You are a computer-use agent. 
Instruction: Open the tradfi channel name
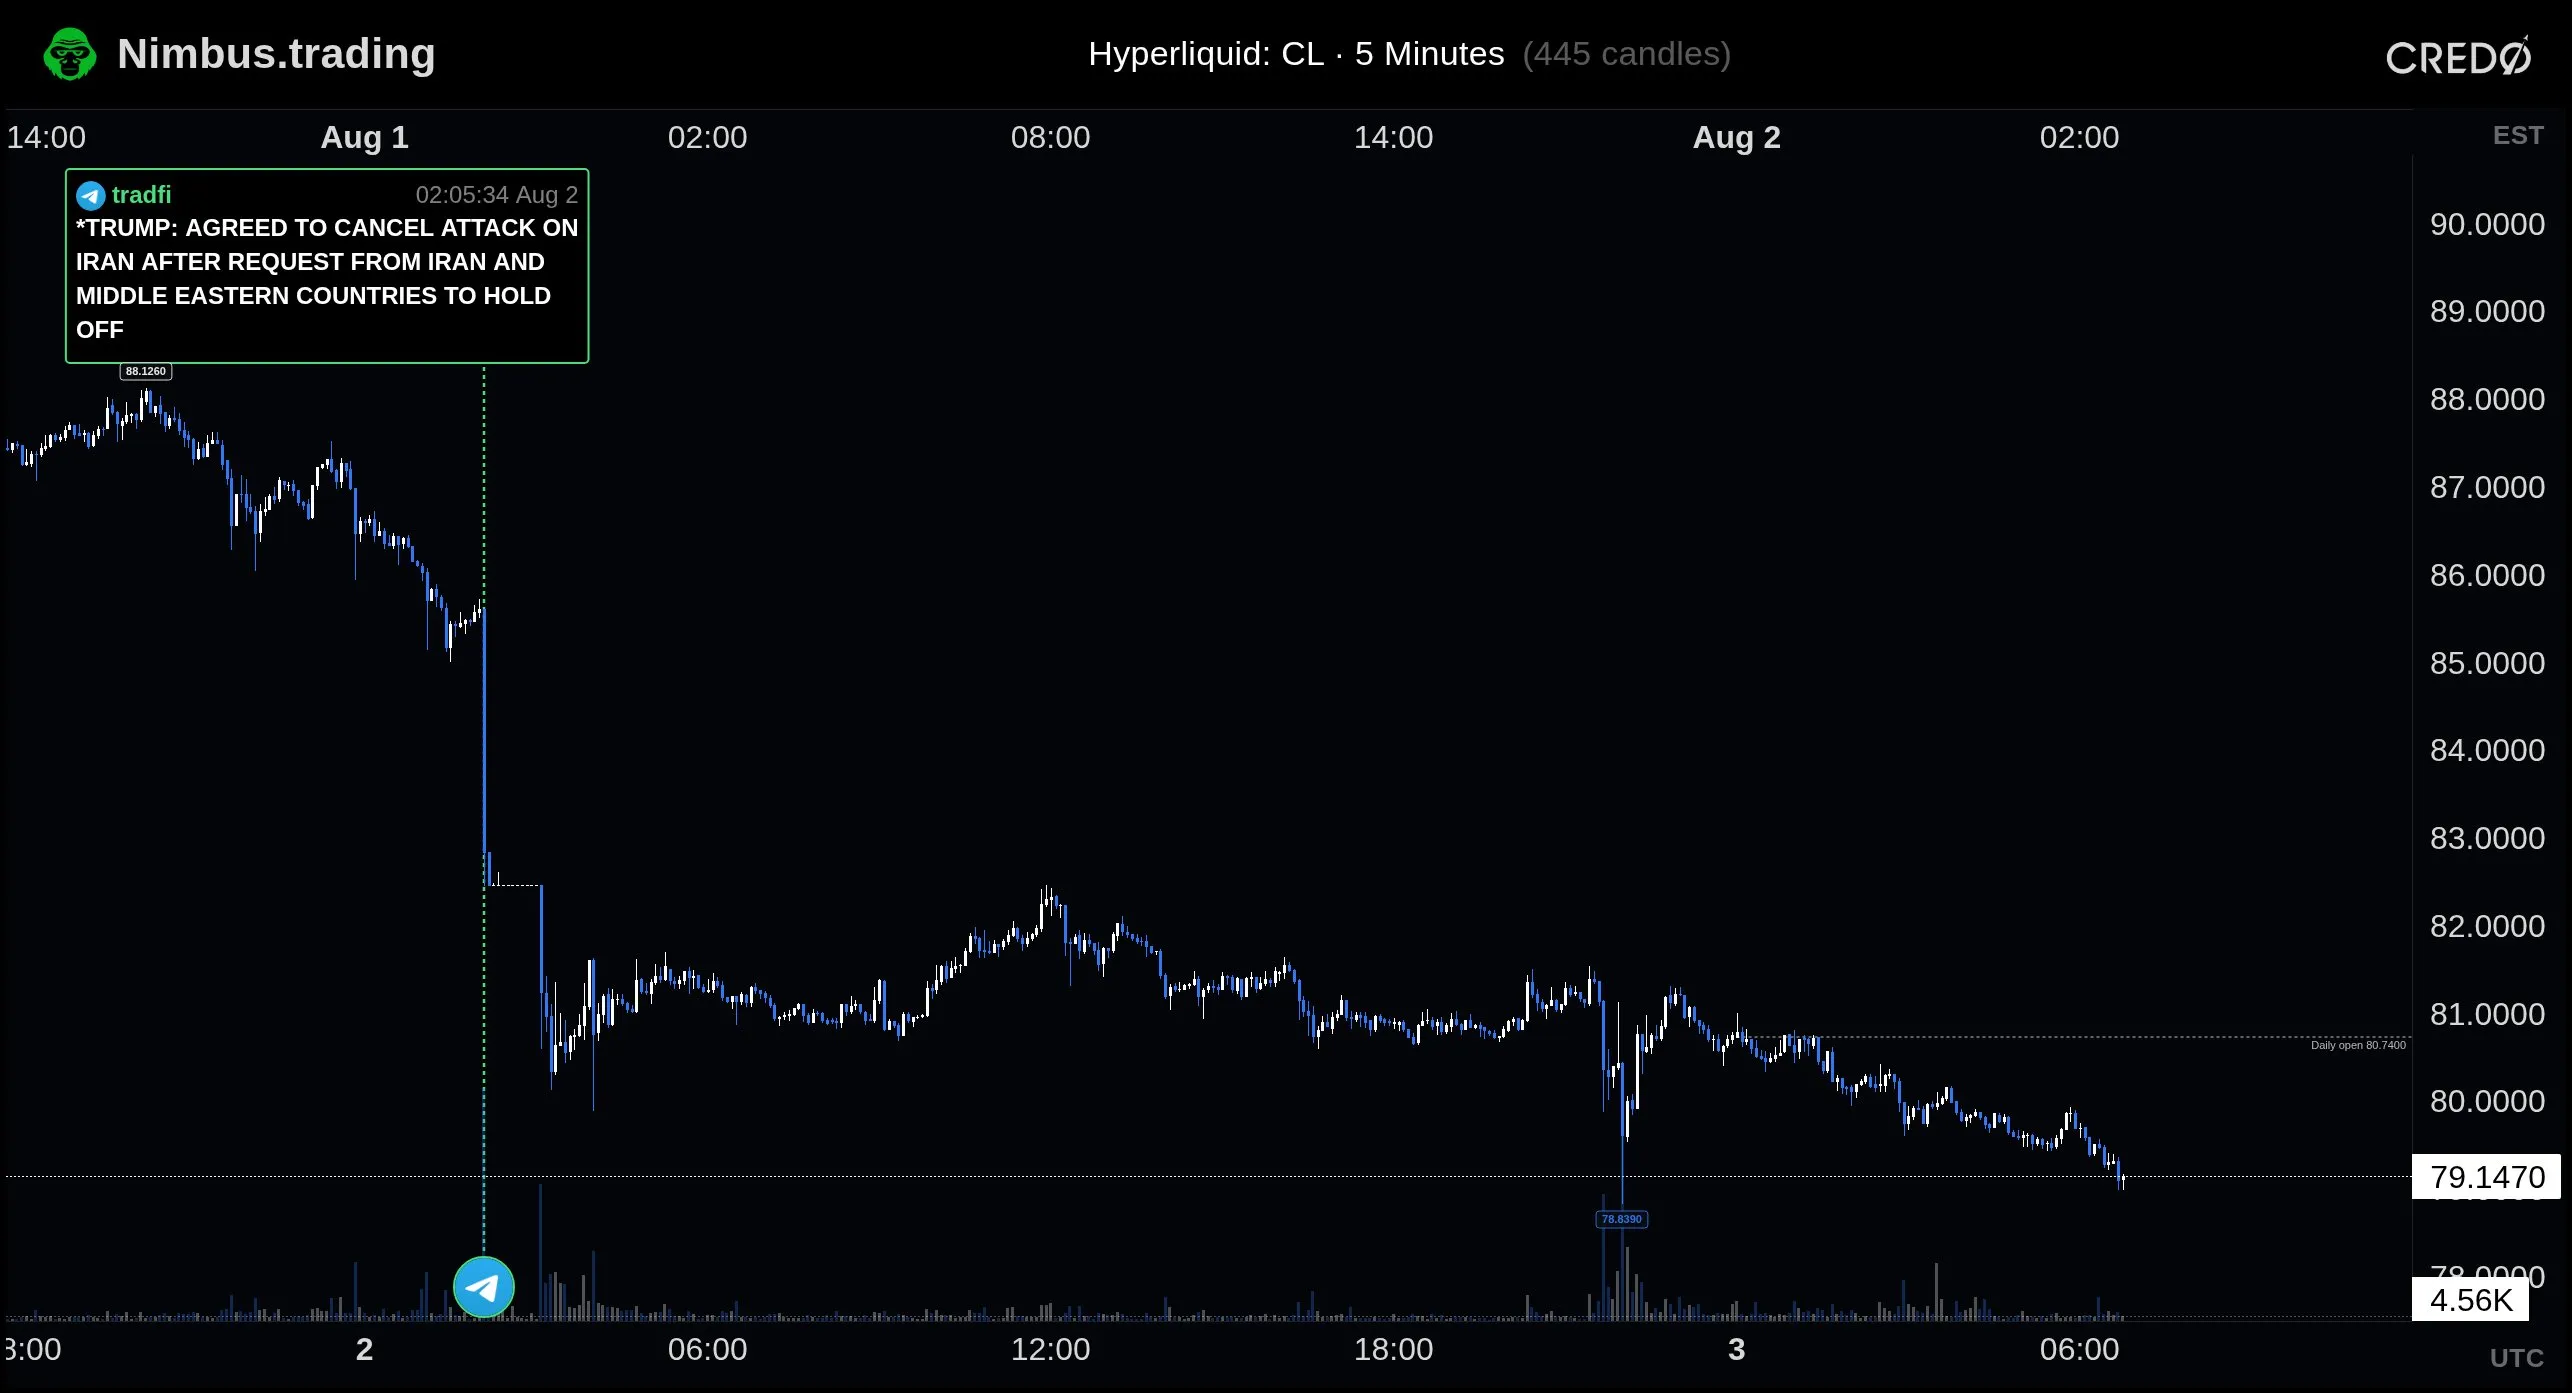point(141,195)
